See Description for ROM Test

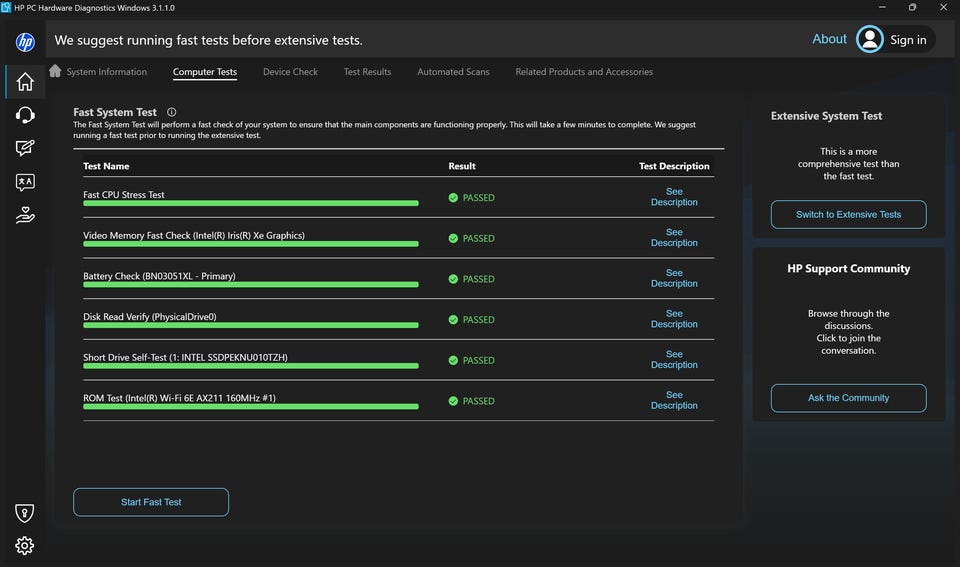[x=674, y=400]
